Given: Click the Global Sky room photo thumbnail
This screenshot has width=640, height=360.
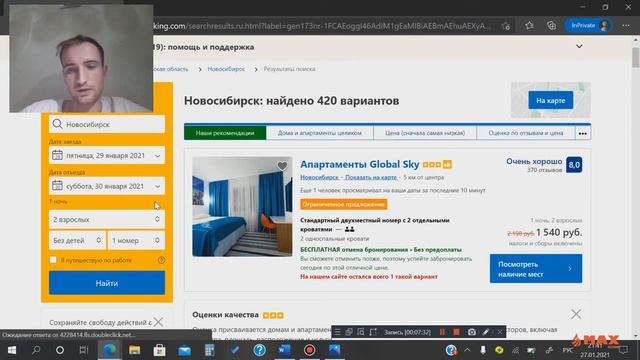Looking at the screenshot, I should tap(242, 207).
